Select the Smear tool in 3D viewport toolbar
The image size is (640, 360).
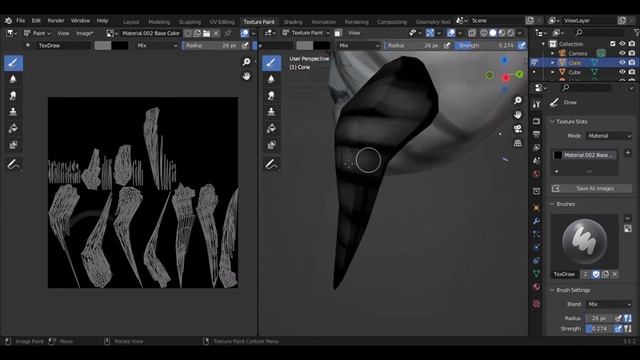[271, 96]
